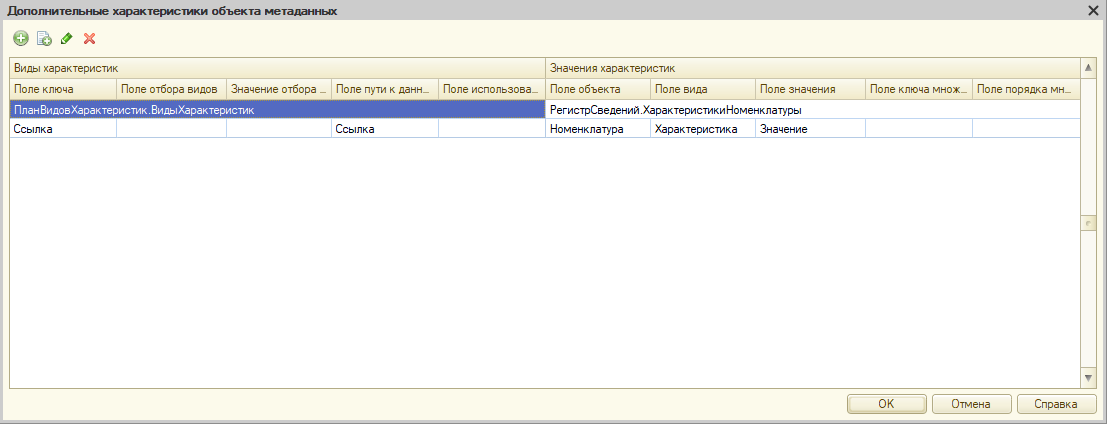Click the Номенклатура cell
The width and height of the screenshot is (1107, 424).
(x=598, y=129)
